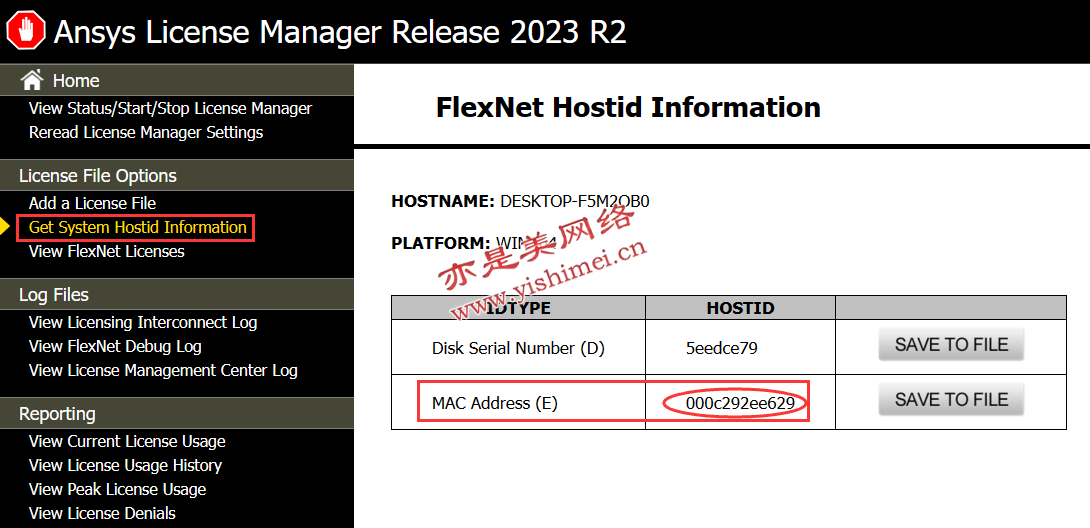Screen dimensions: 1090x528
Task: Click the red Ansys stop-hand logo icon
Action: (x=26, y=31)
